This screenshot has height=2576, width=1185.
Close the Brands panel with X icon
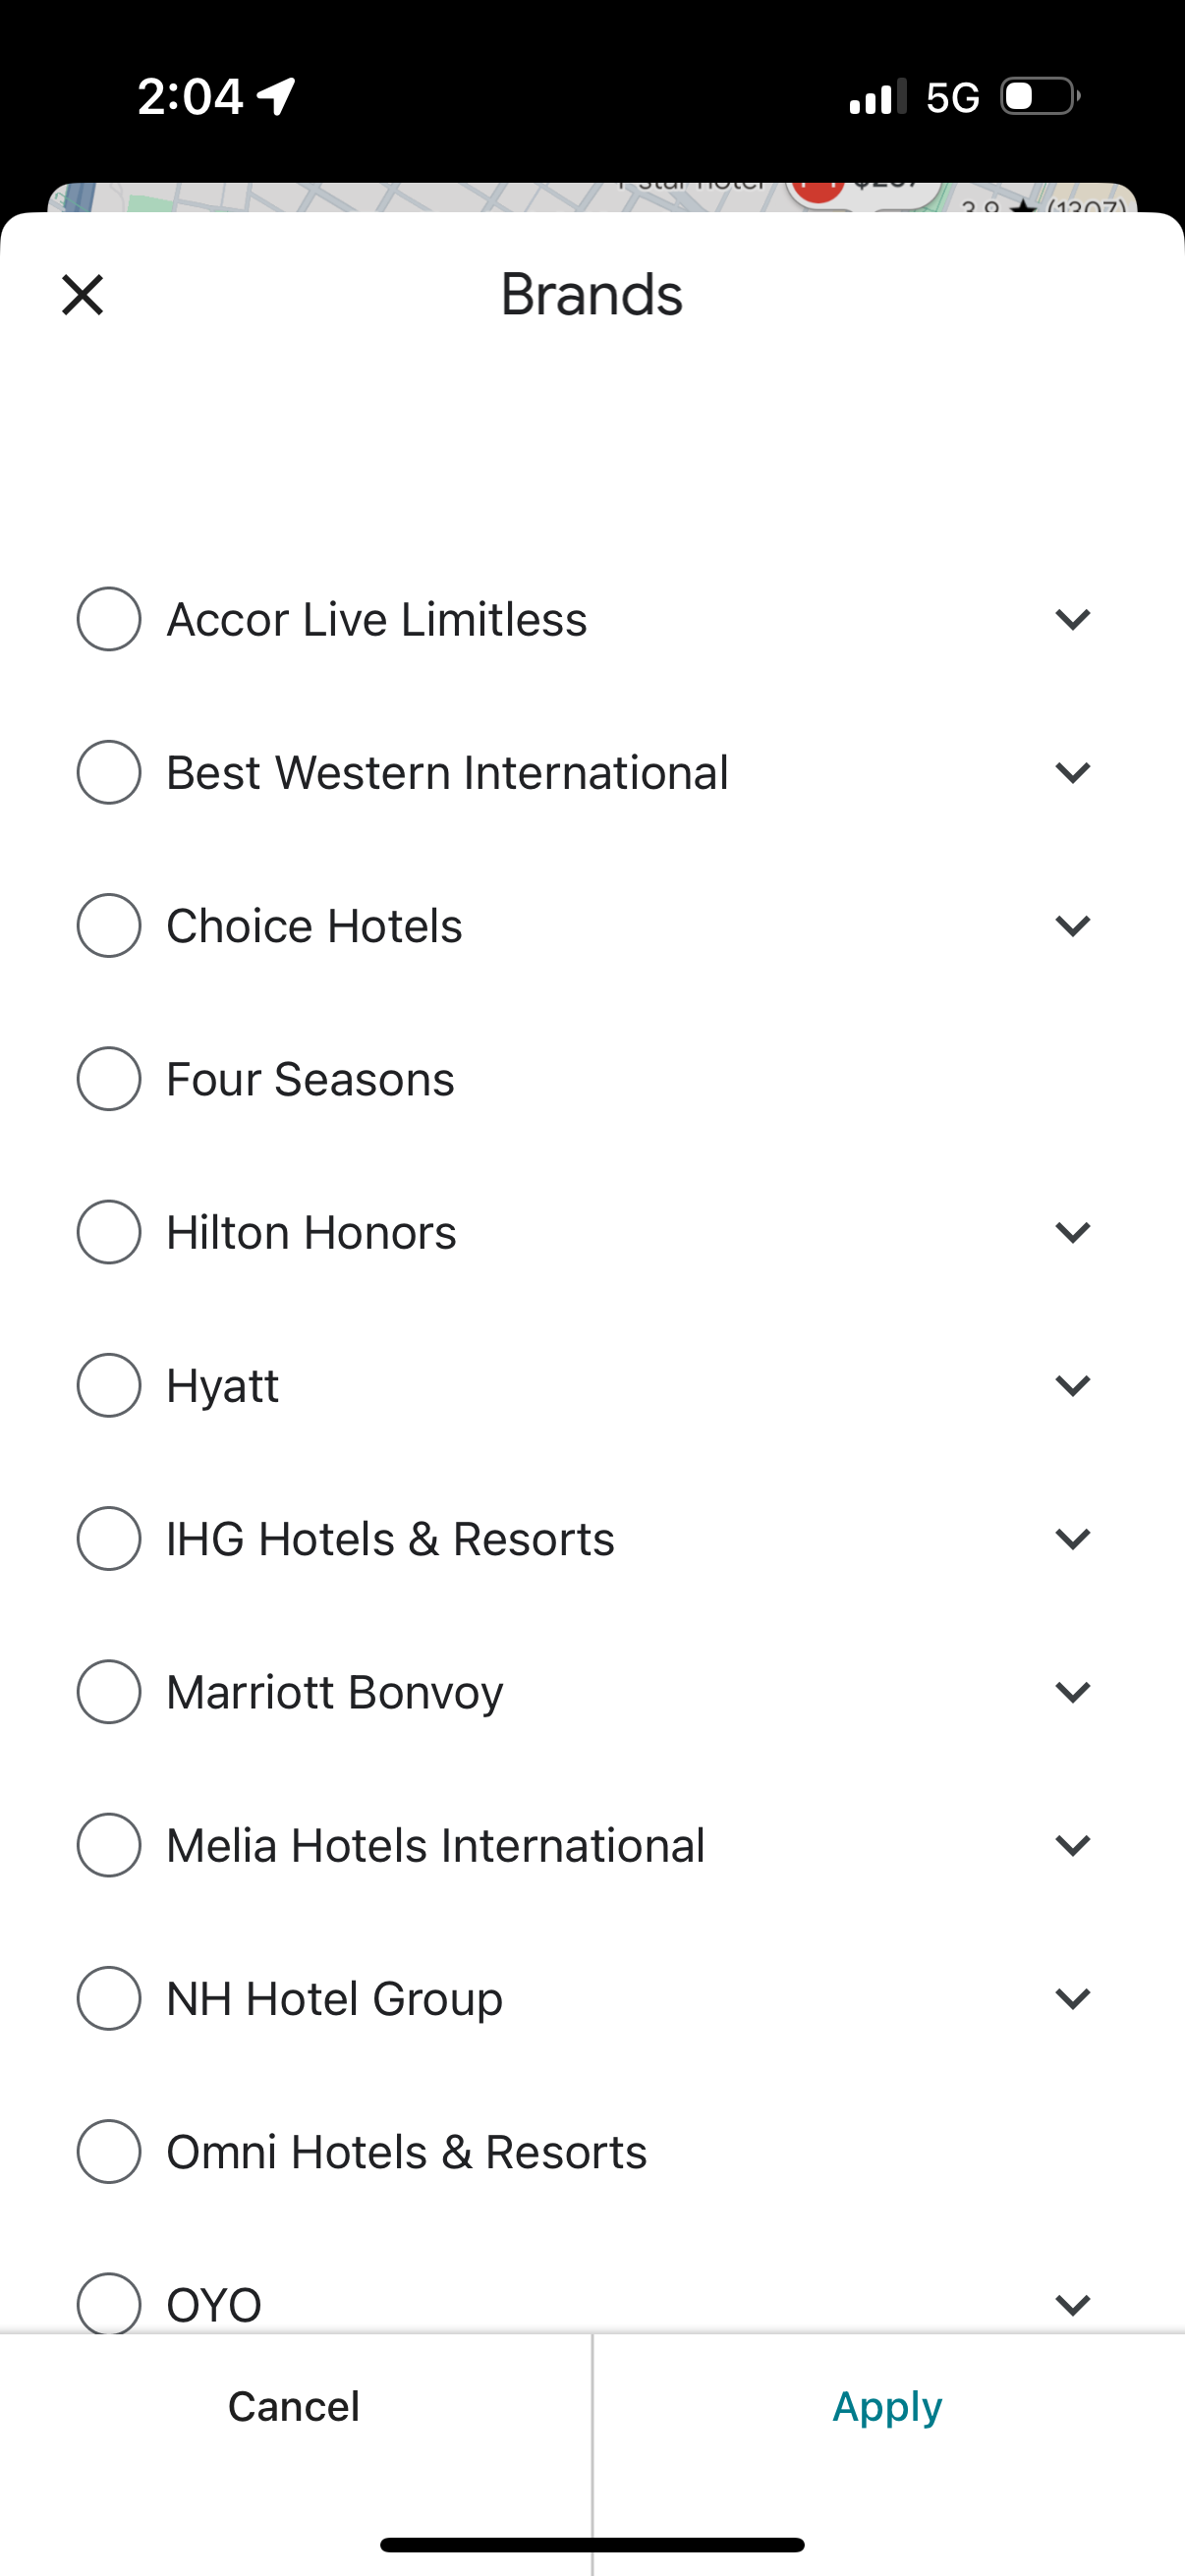coord(82,295)
